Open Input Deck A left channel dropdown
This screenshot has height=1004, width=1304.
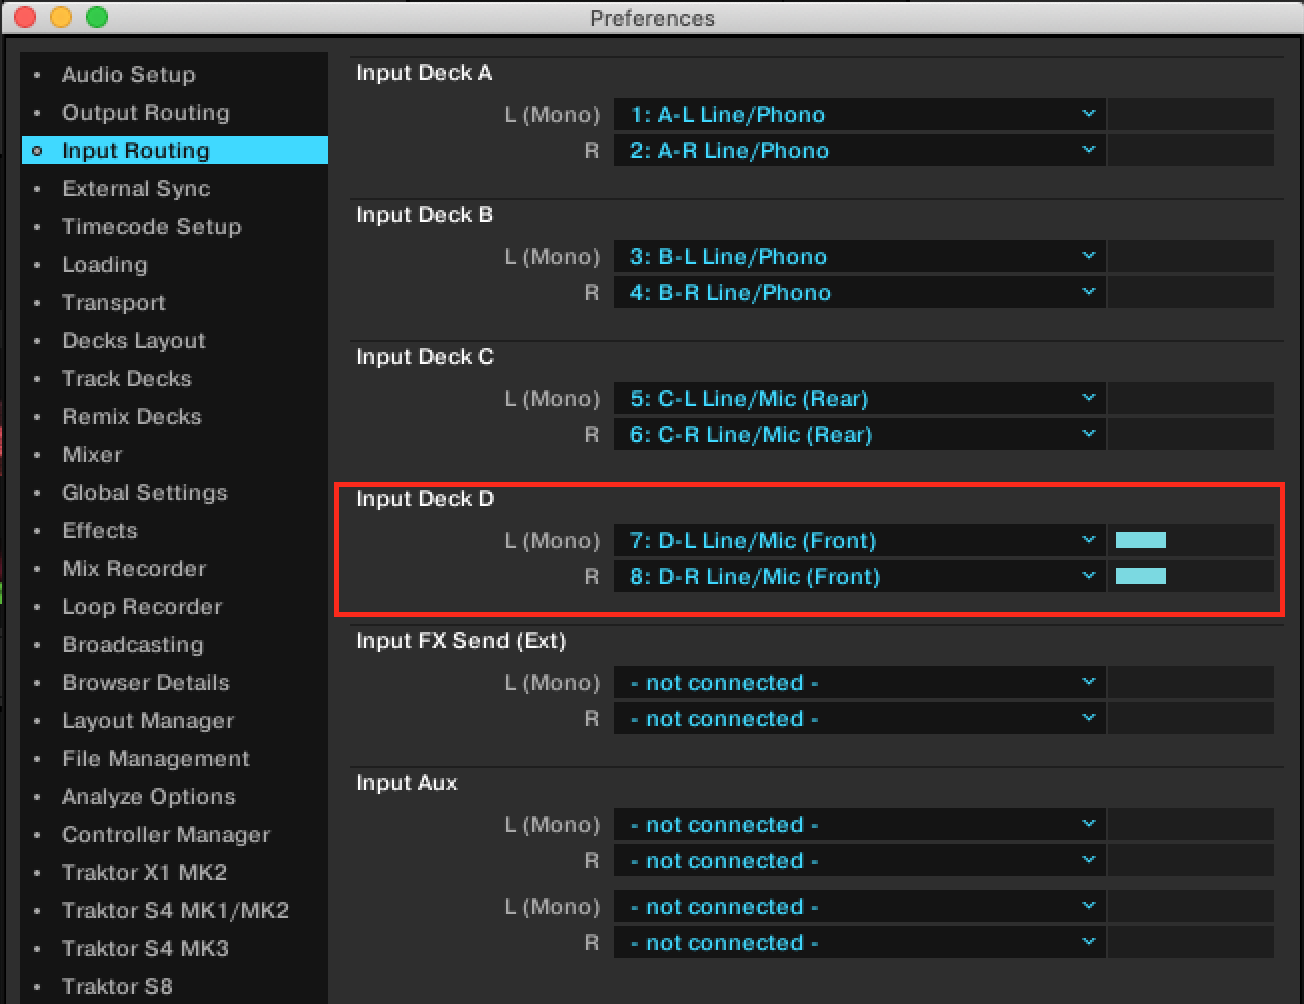(860, 115)
